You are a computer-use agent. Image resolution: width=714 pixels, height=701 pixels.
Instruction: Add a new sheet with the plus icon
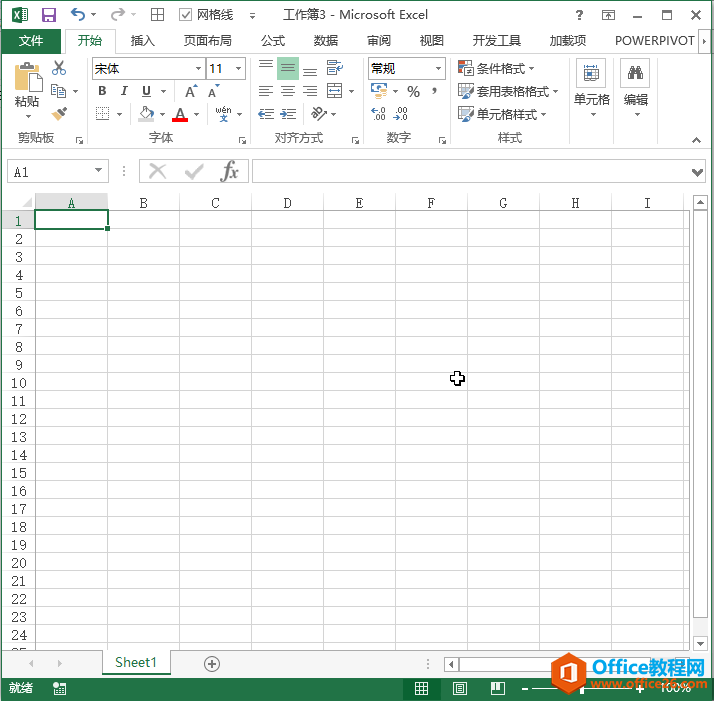pyautogui.click(x=212, y=664)
